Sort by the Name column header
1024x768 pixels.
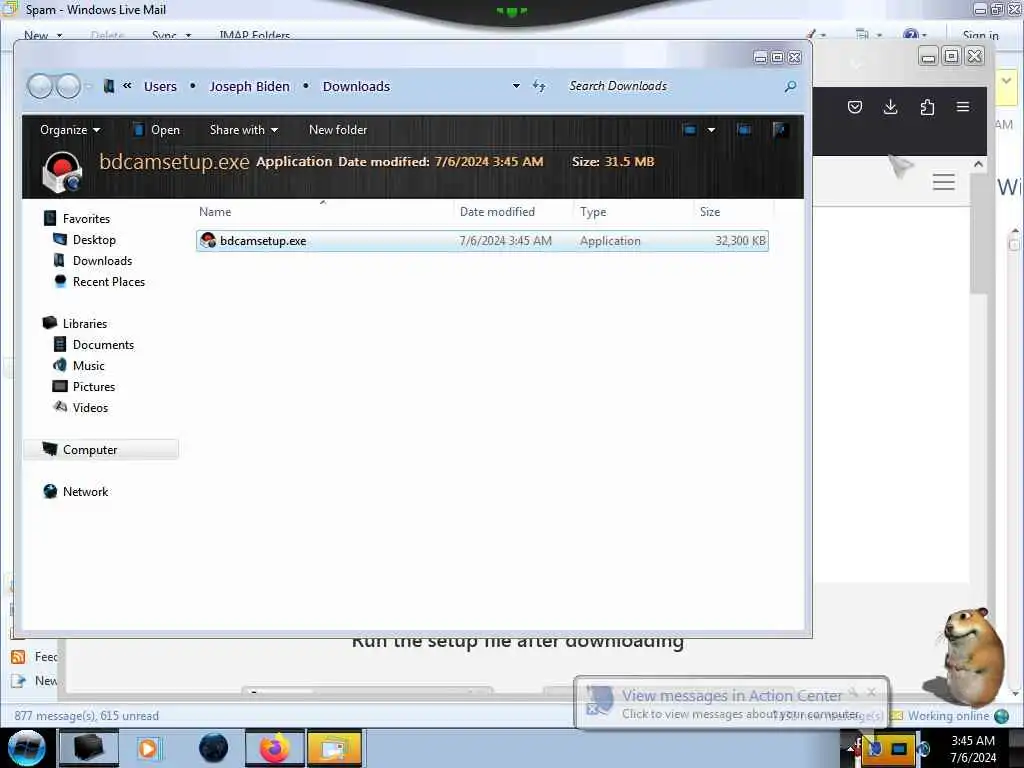(x=324, y=212)
